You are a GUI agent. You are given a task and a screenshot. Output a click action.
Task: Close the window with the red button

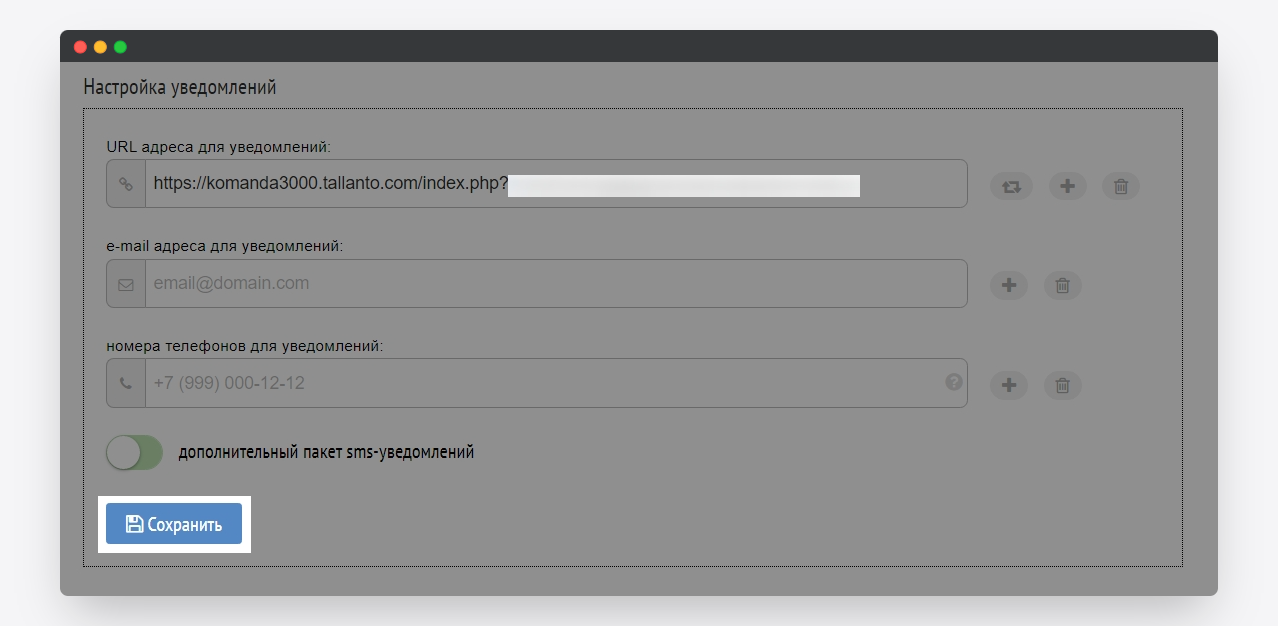pyautogui.click(x=81, y=47)
